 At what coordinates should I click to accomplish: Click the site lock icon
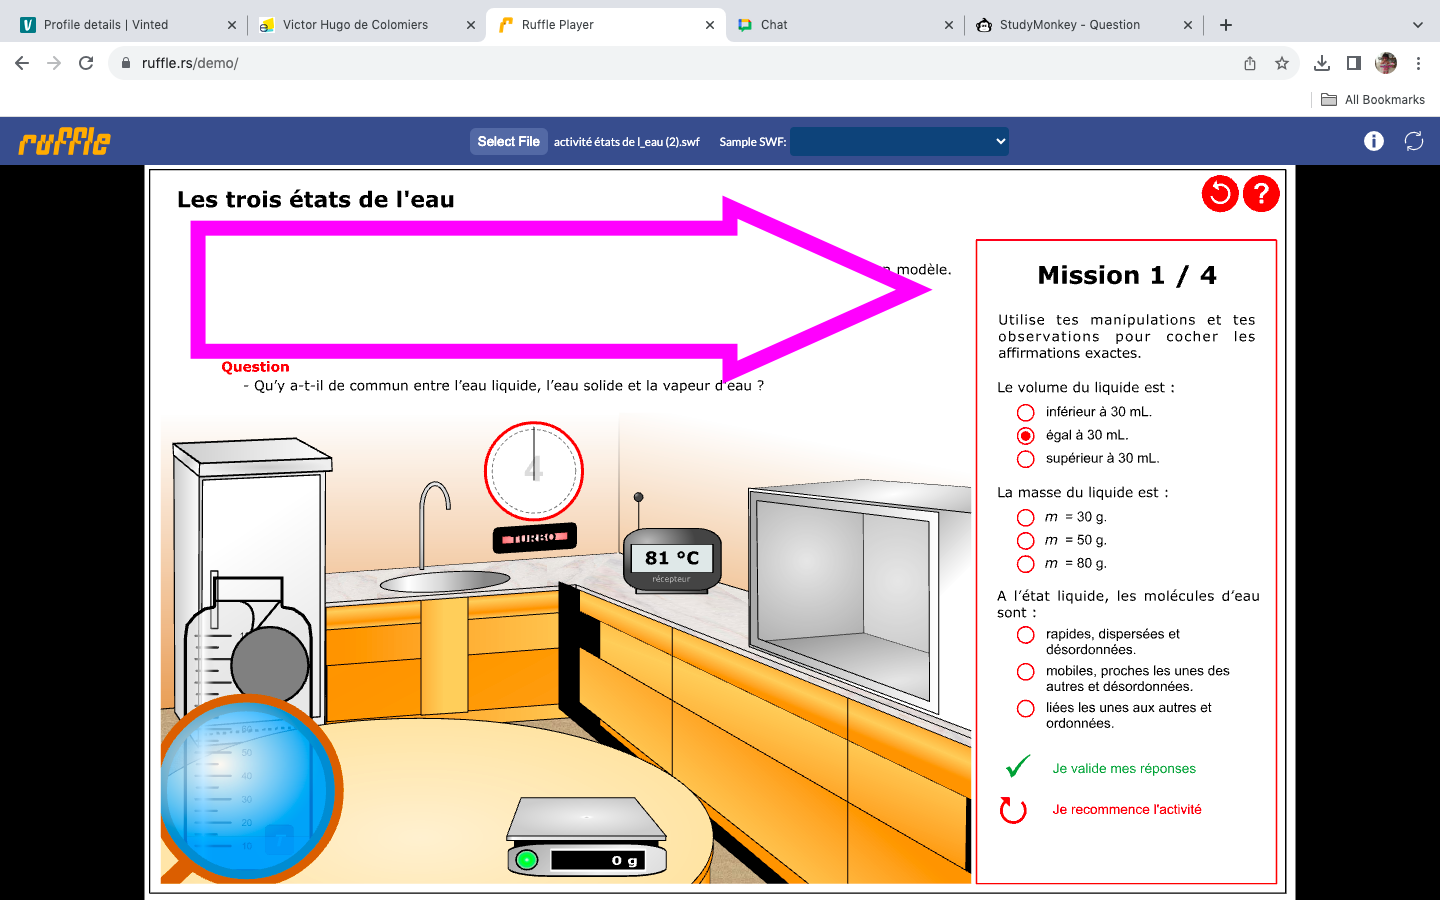(x=126, y=63)
